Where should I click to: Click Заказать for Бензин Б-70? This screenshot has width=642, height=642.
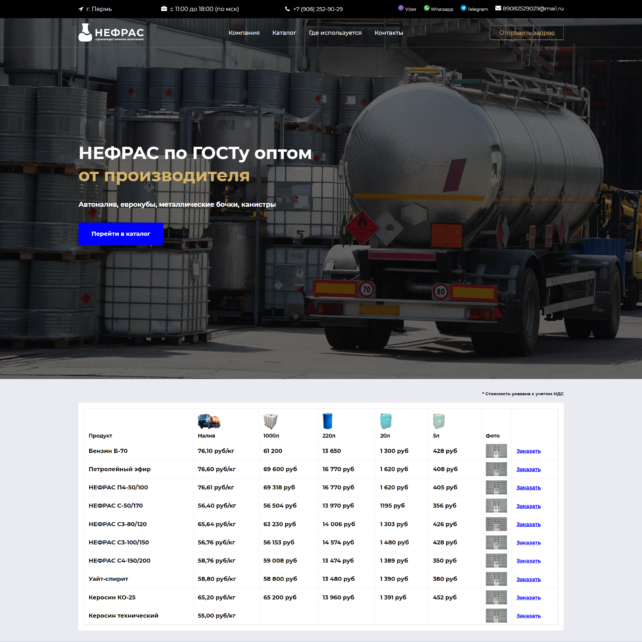pos(528,451)
